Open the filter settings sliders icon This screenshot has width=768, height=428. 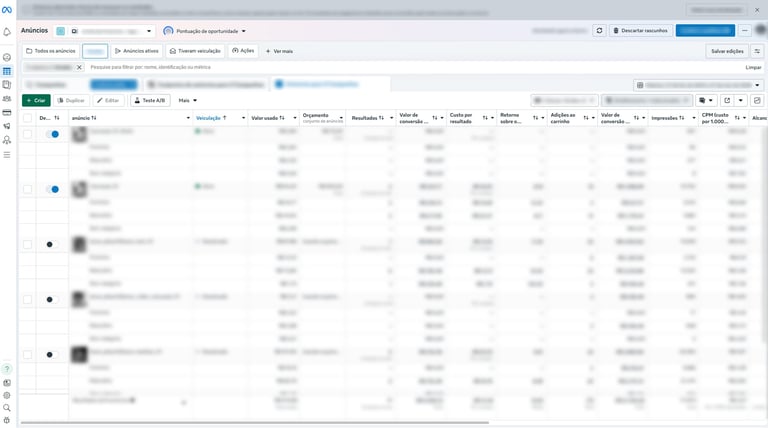(757, 51)
